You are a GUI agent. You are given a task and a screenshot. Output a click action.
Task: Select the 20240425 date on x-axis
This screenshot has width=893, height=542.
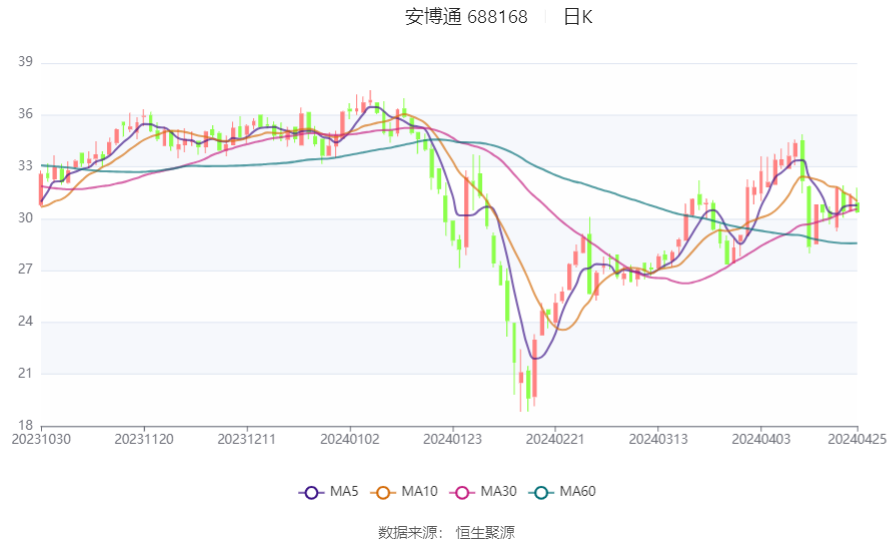click(856, 439)
